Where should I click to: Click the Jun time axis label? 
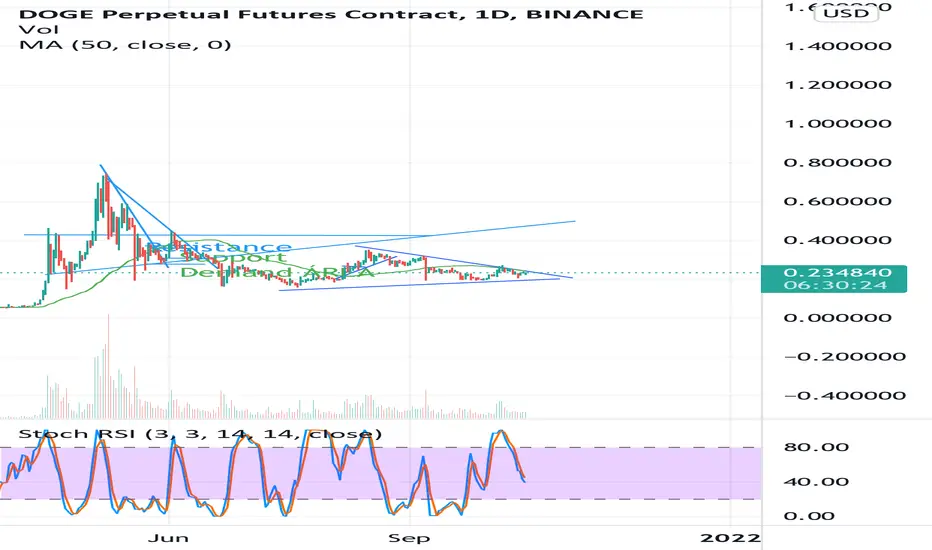pyautogui.click(x=168, y=538)
